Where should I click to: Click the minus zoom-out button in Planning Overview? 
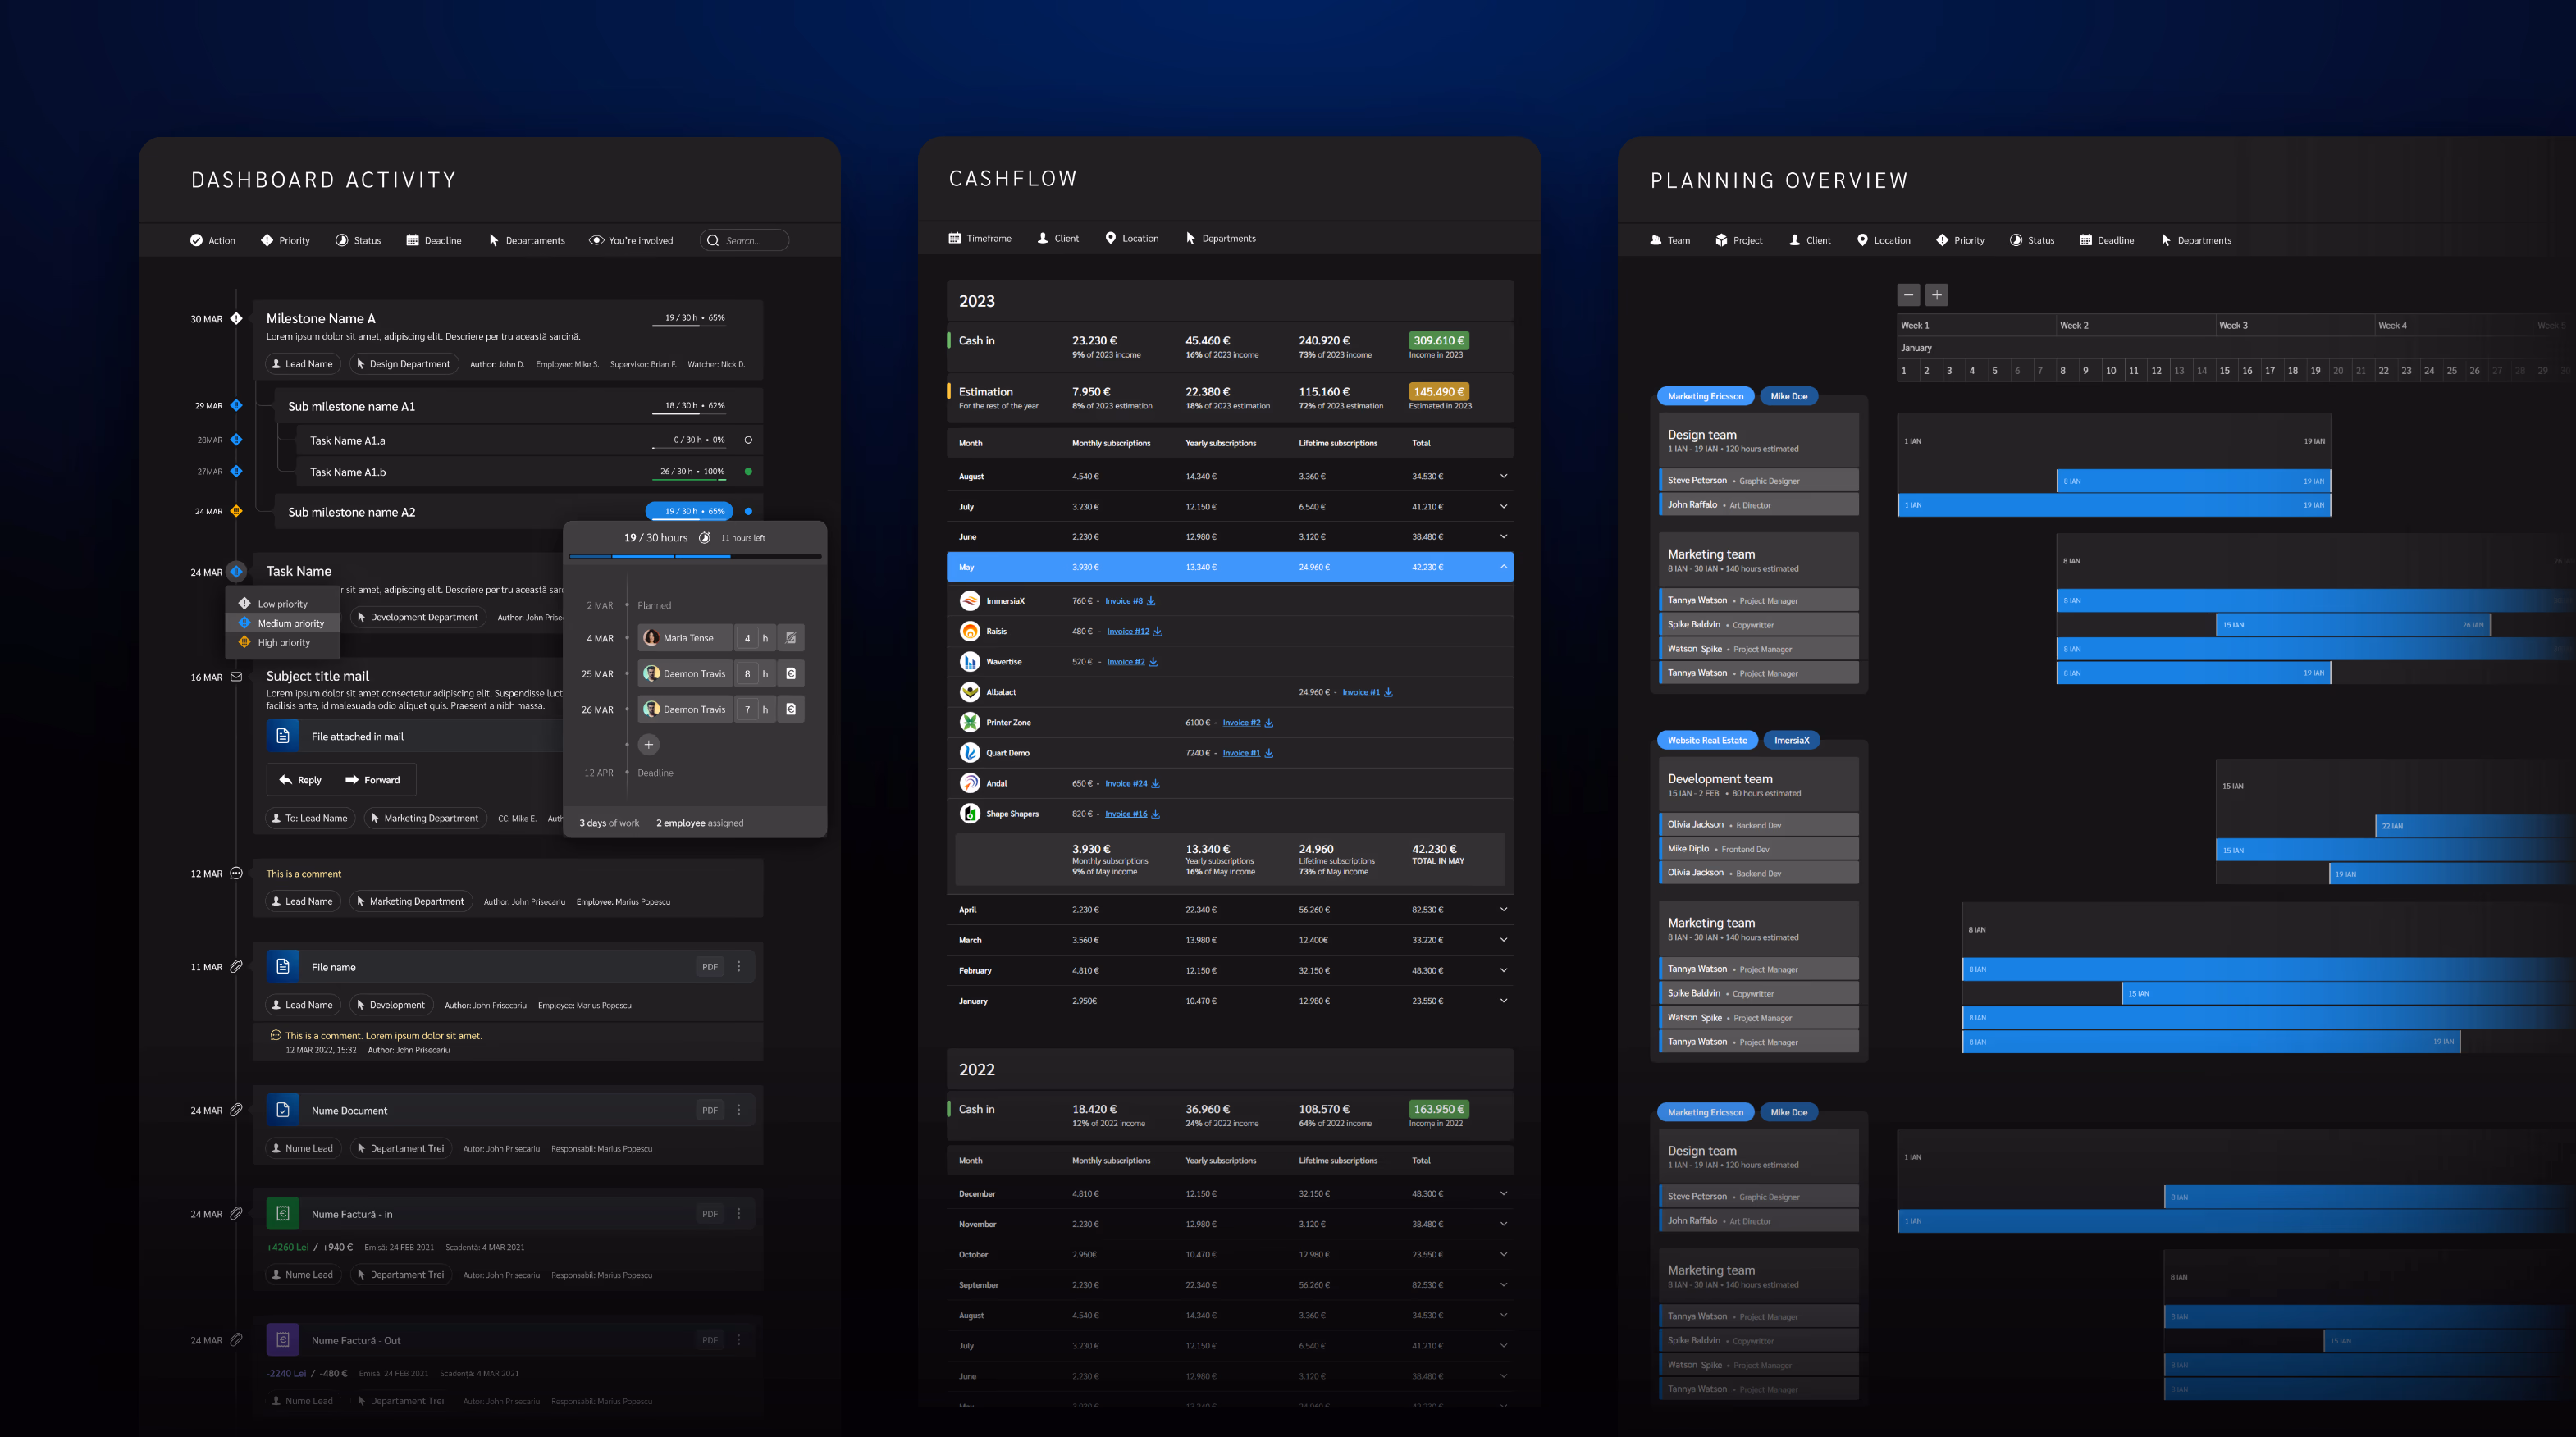click(x=1908, y=295)
